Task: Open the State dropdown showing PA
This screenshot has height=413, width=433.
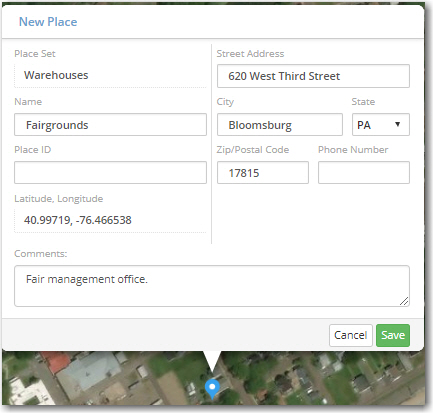Action: [x=381, y=125]
